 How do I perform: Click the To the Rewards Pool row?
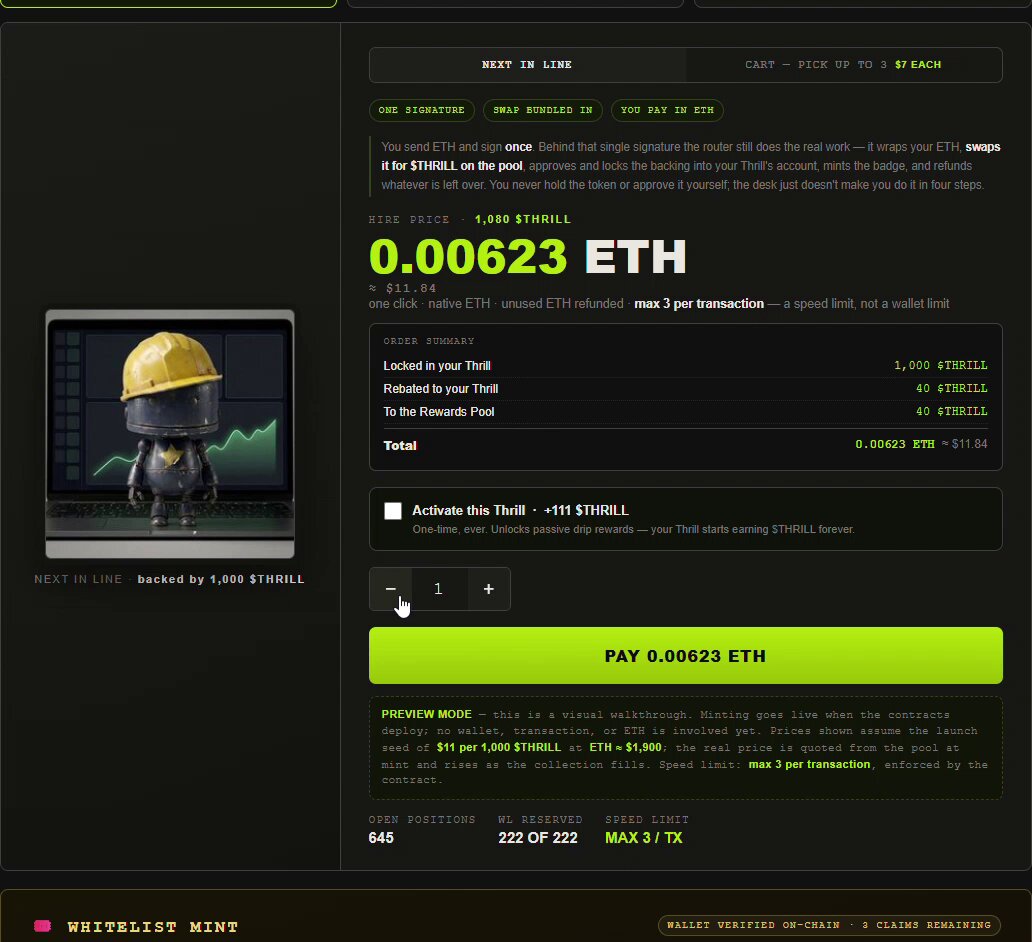pos(685,411)
